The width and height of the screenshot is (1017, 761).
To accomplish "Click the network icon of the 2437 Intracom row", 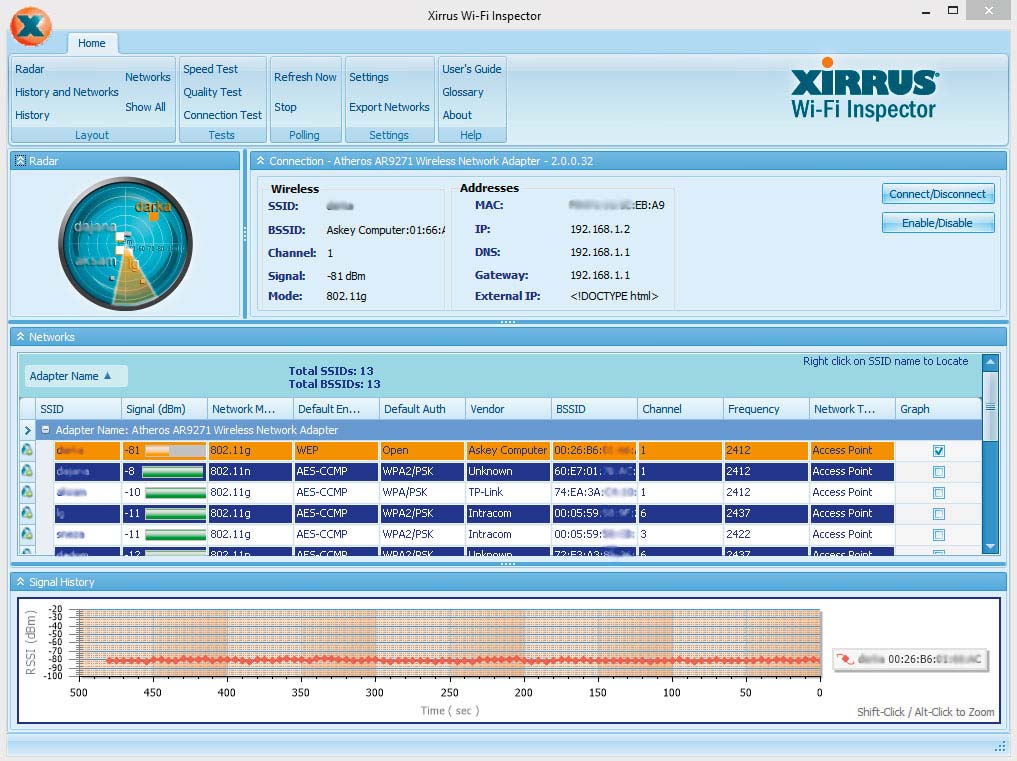I will click(27, 513).
